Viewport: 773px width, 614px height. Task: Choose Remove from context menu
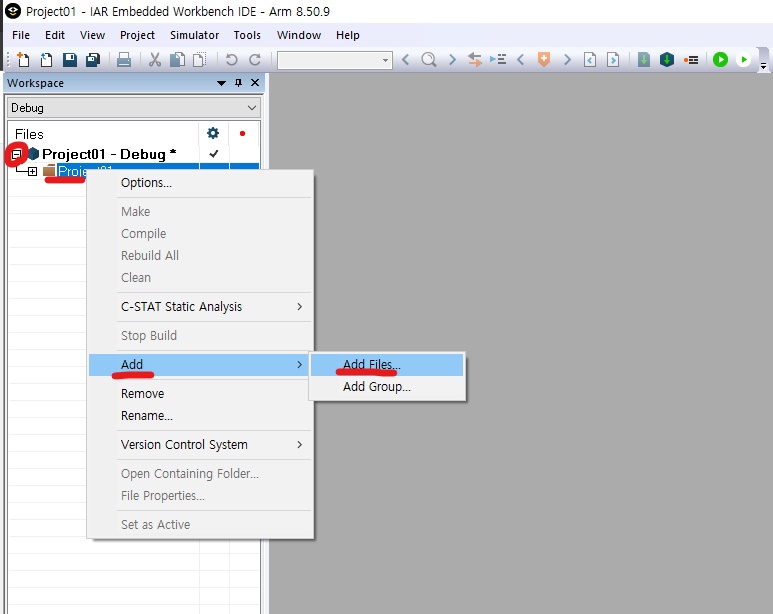[201, 394]
